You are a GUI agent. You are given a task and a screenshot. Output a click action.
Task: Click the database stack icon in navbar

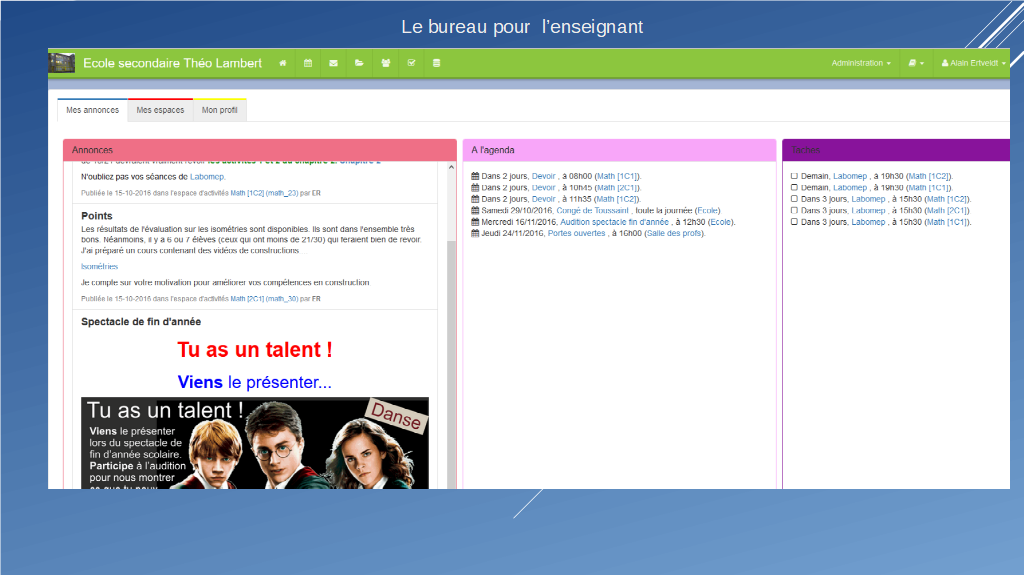(436, 63)
